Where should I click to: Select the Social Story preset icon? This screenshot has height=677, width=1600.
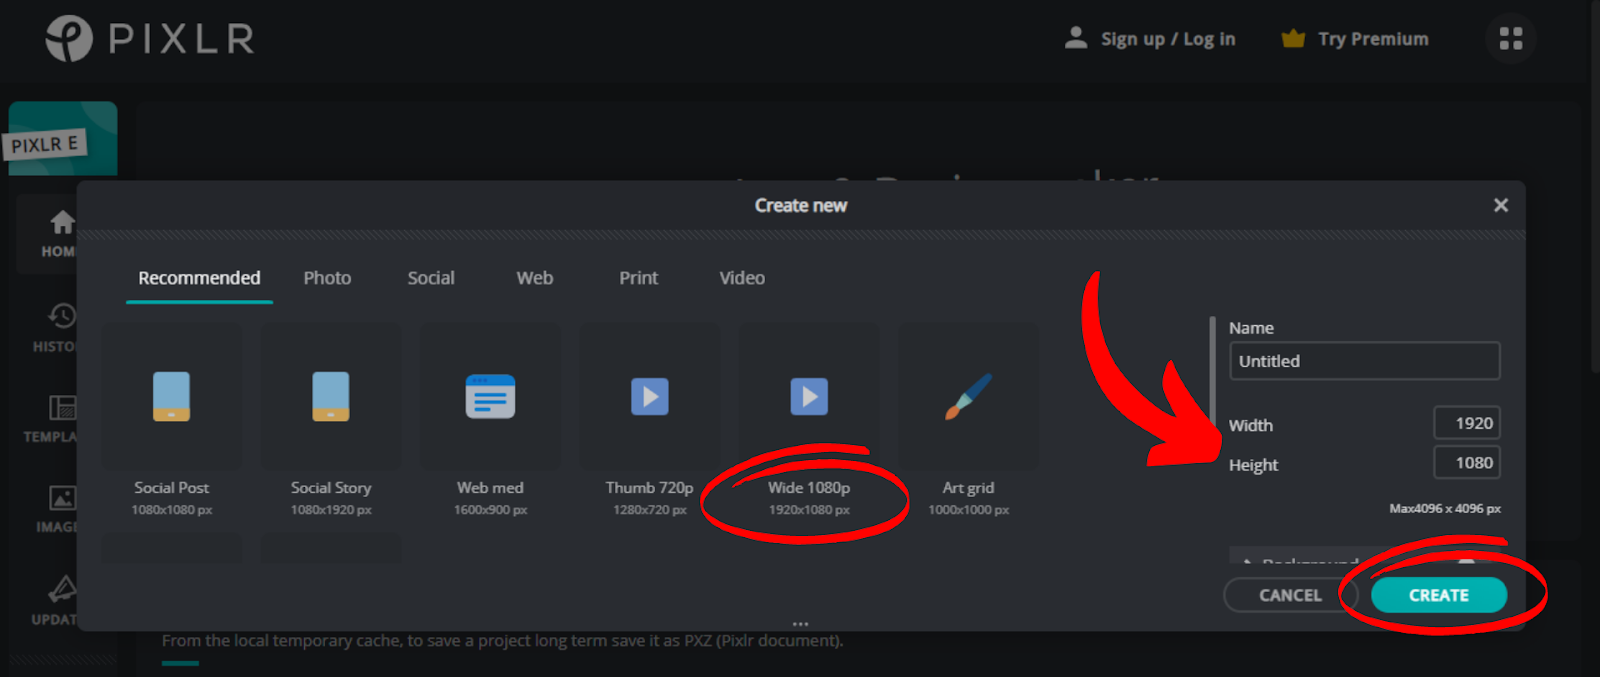331,396
